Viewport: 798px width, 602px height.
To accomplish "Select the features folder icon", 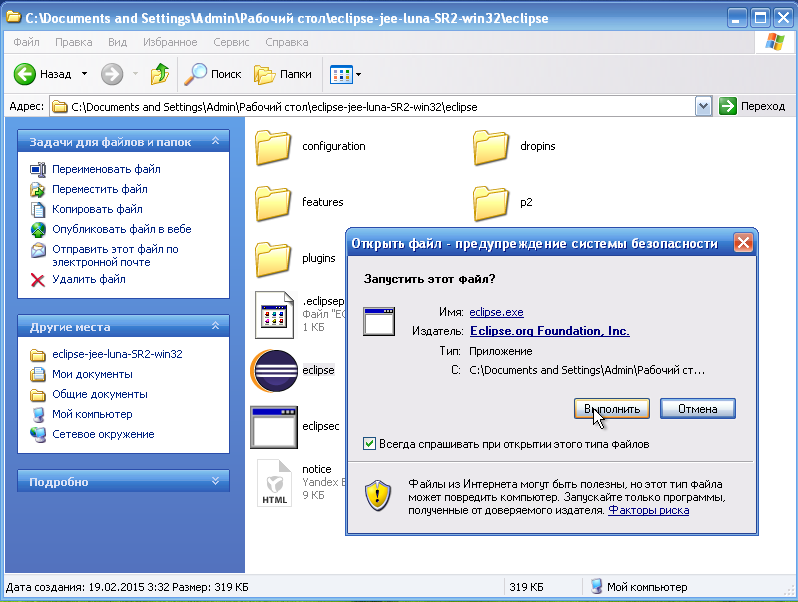I will tap(273, 203).
